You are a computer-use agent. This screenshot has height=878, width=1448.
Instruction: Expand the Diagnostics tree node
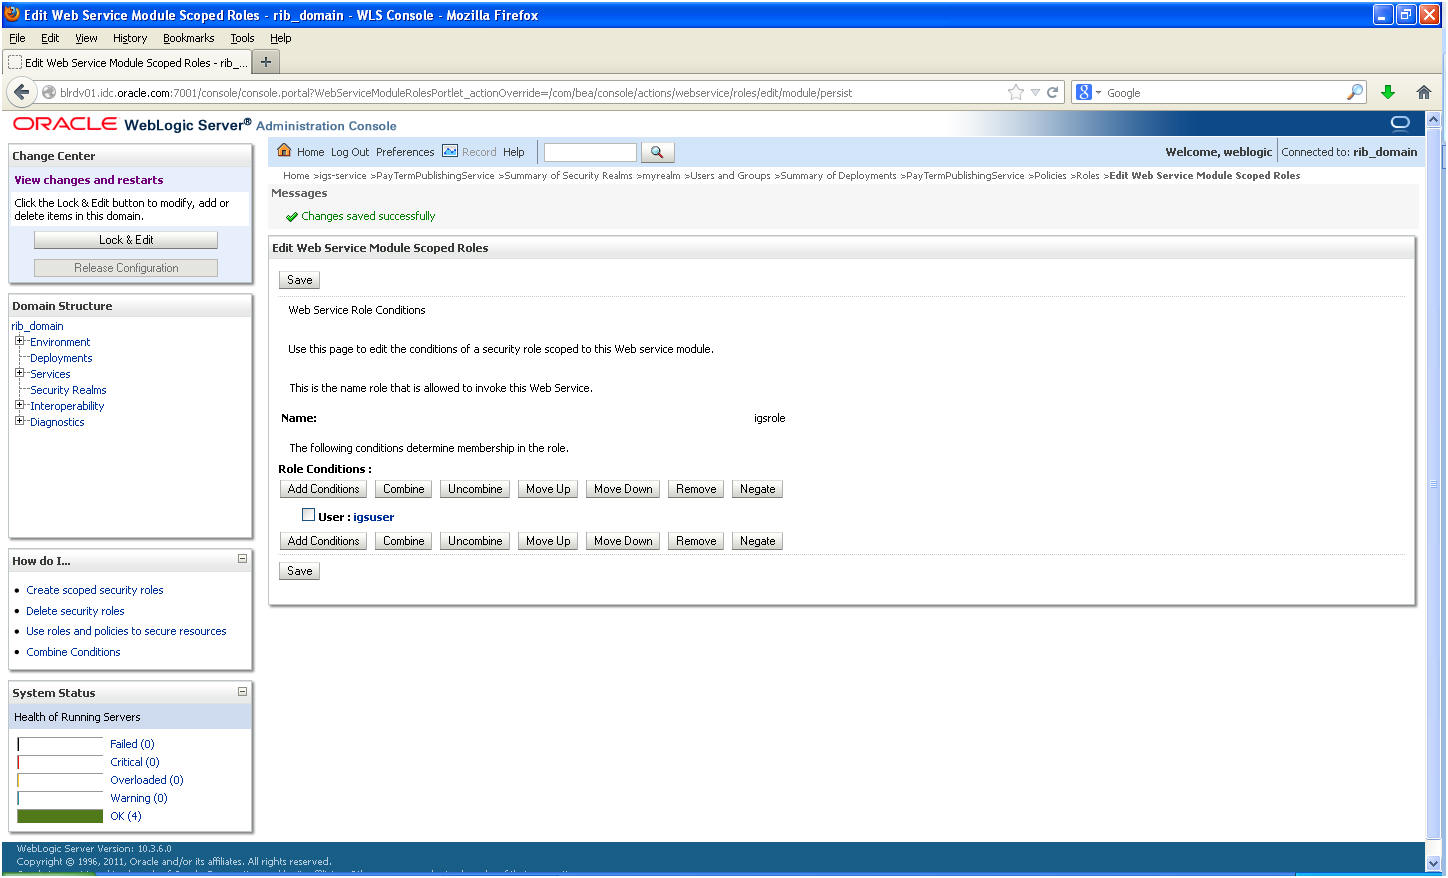(19, 421)
